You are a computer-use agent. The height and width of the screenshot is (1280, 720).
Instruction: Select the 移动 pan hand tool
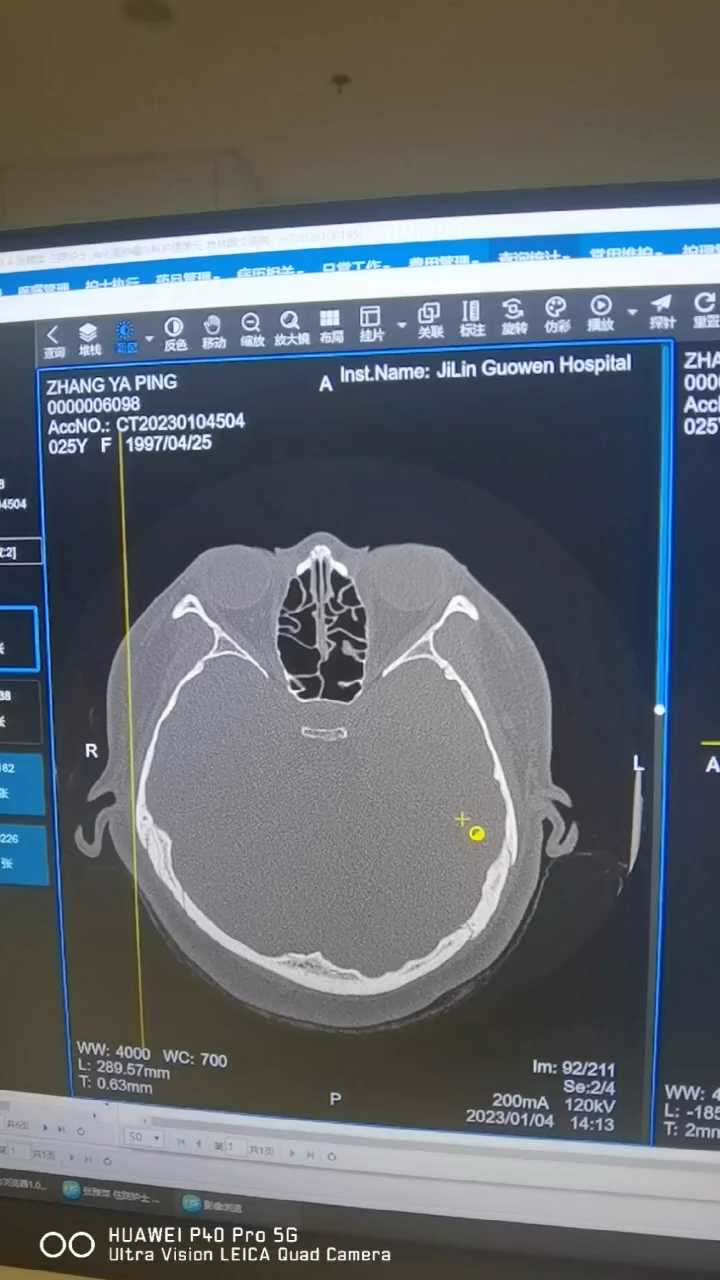coord(213,332)
